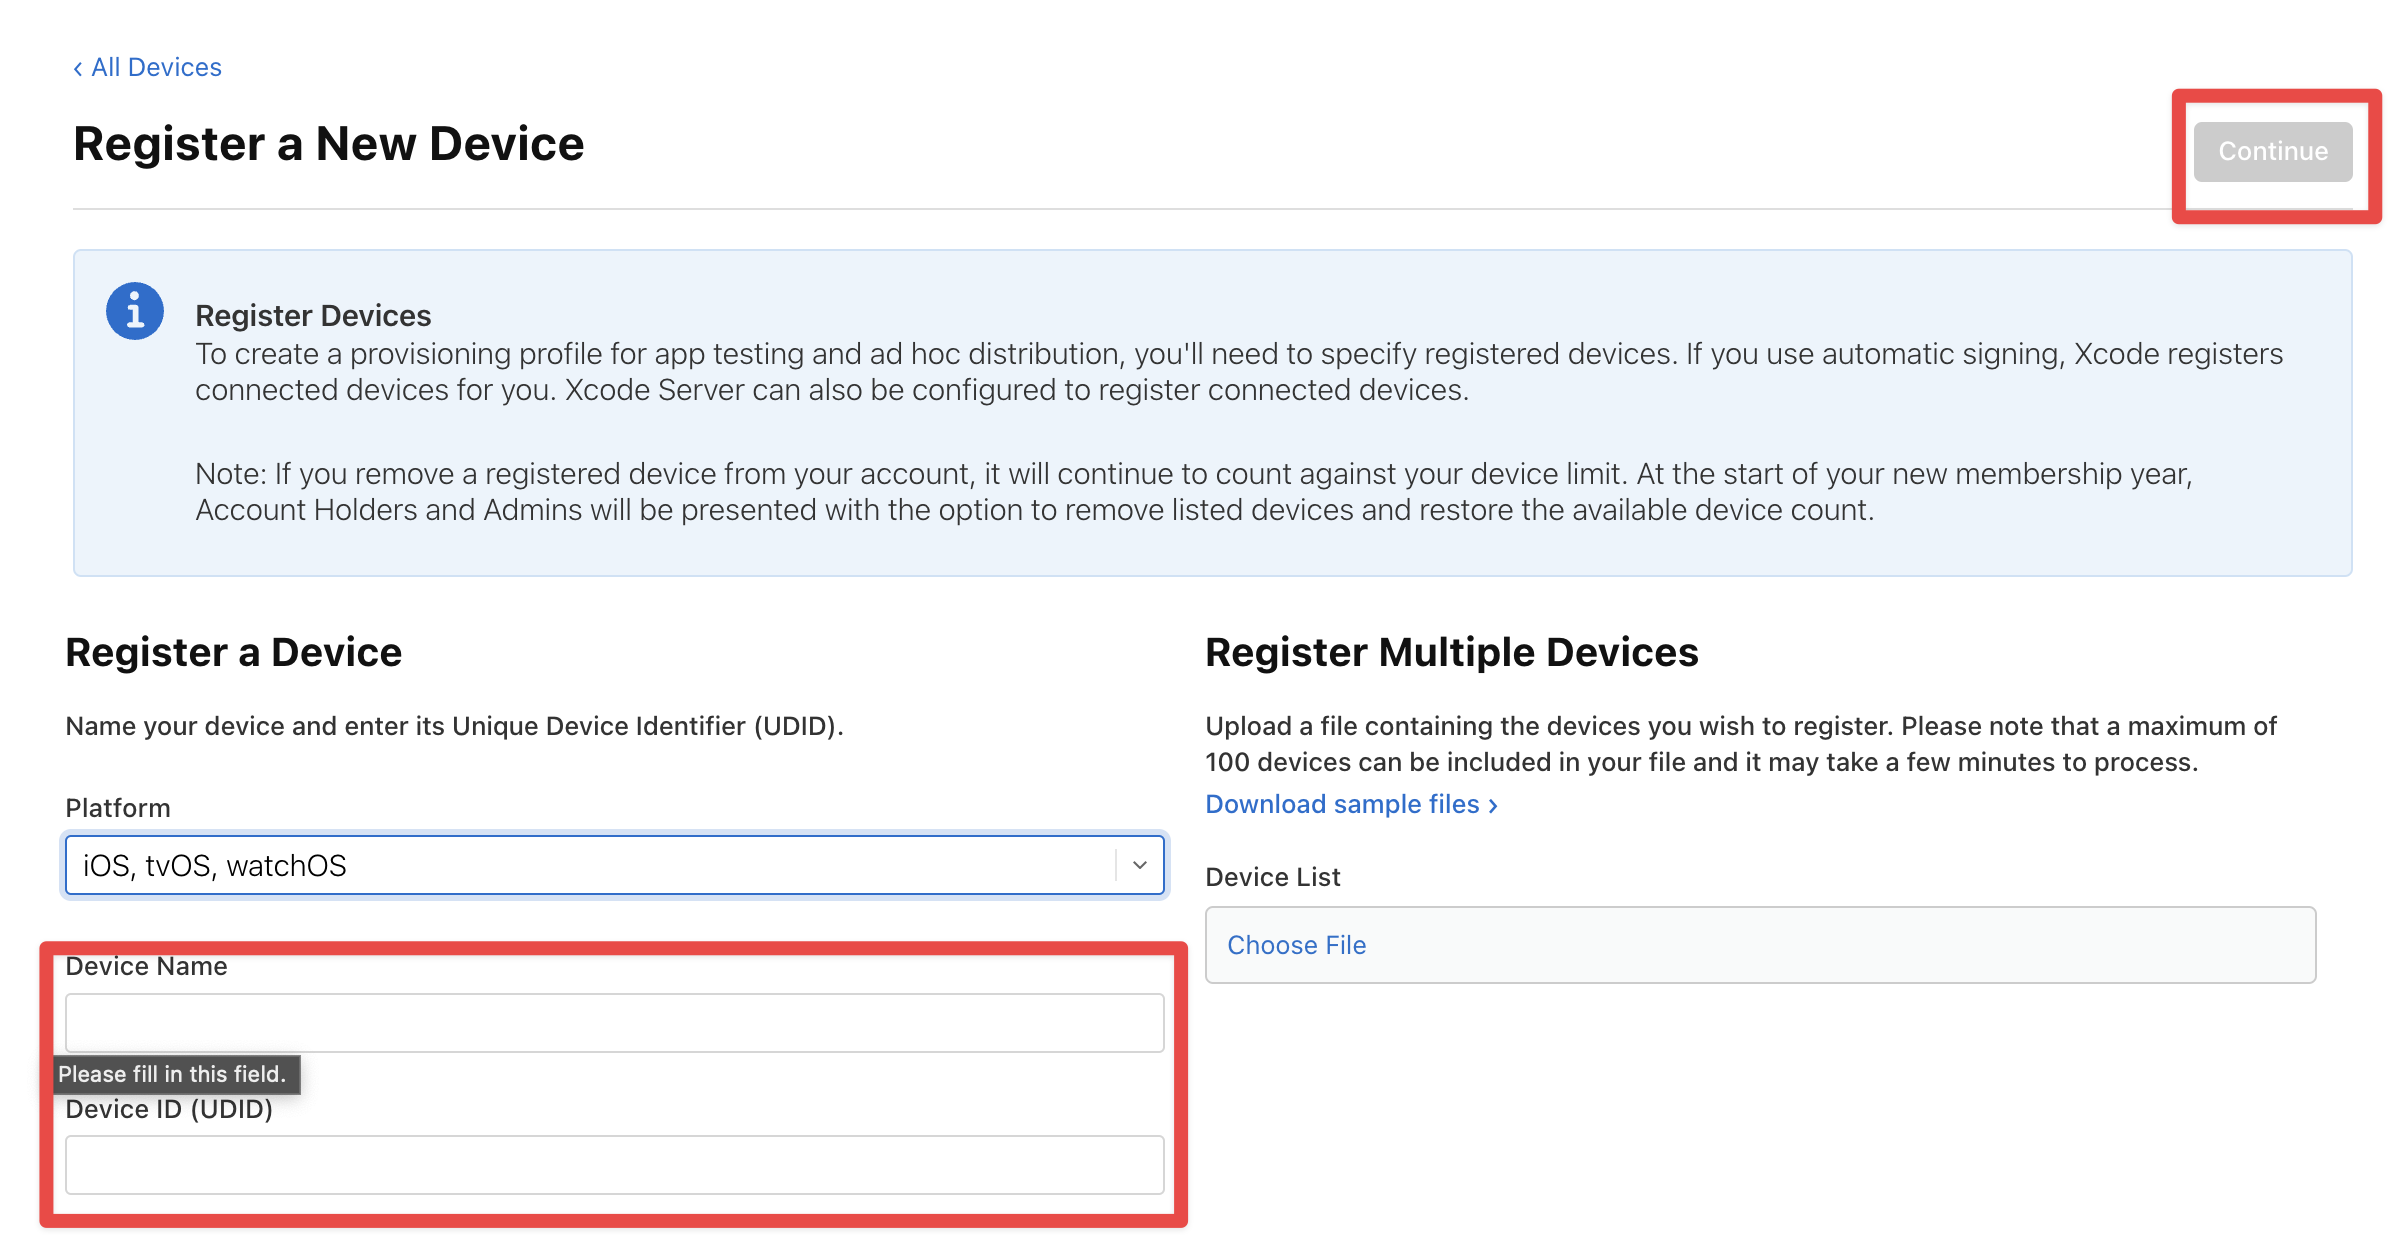
Task: Click the arrow icon after Download sample files
Action: (x=1491, y=805)
